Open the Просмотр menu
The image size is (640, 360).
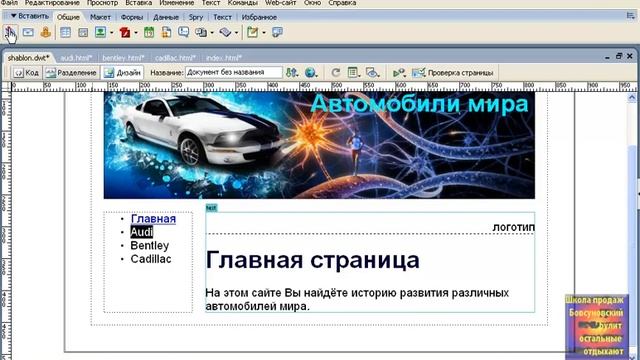tap(102, 3)
